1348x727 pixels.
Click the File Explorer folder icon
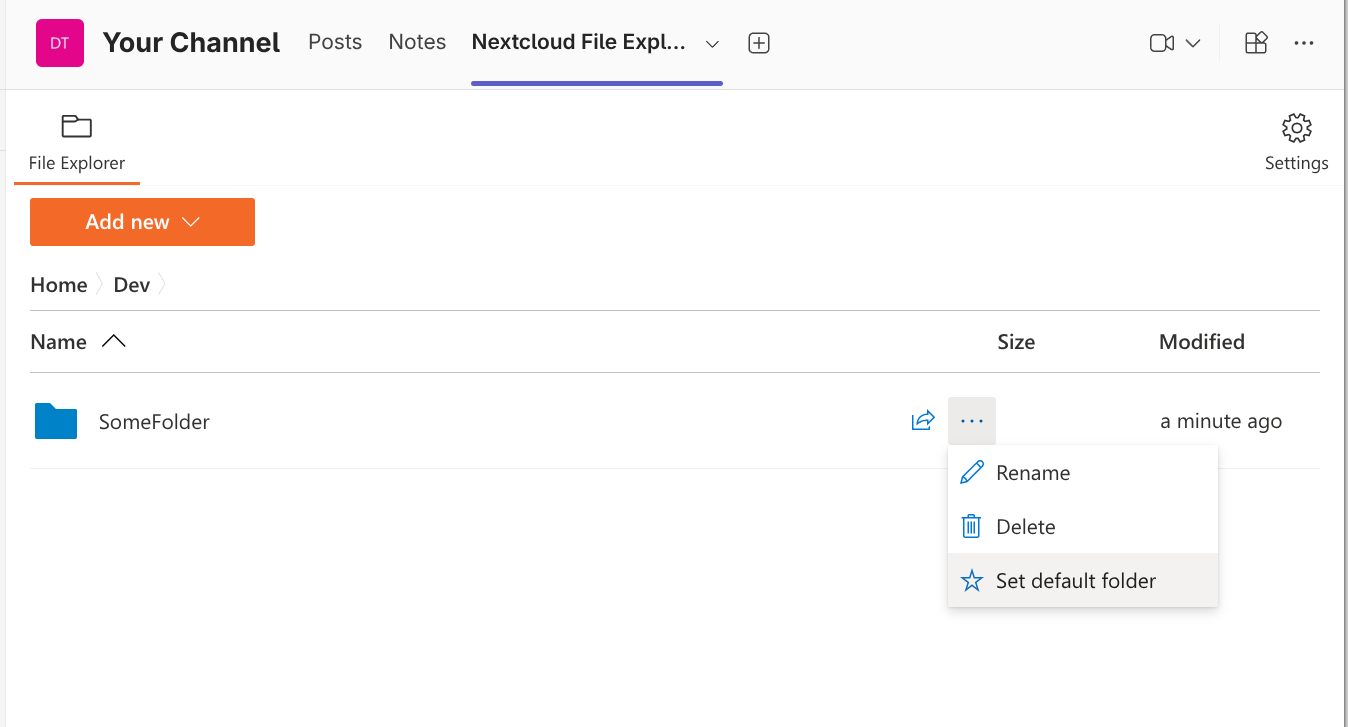(77, 126)
